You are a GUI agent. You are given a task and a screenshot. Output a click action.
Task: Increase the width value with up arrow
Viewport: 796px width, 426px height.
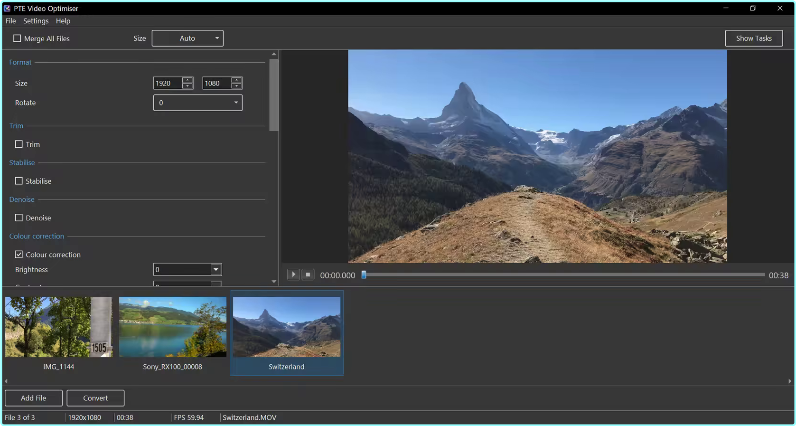coord(188,80)
